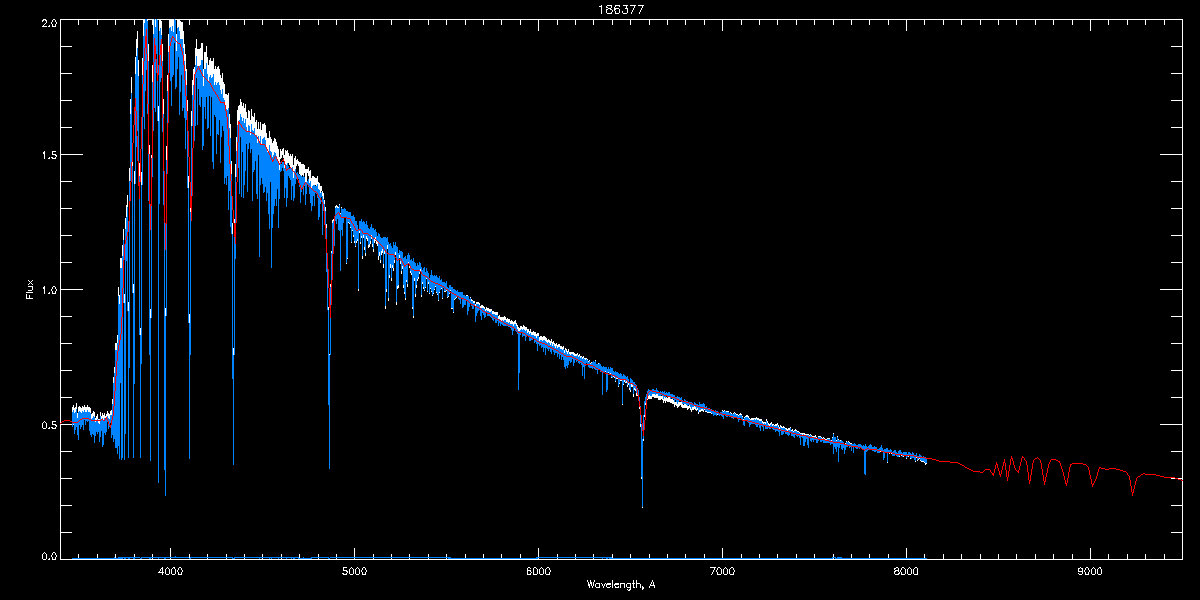
Task: Select the 5000 wavelength tick label
Action: (x=354, y=572)
